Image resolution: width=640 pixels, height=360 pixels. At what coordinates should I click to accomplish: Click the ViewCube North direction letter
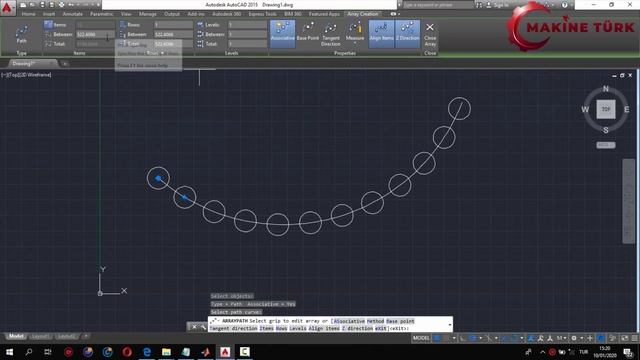pyautogui.click(x=606, y=89)
